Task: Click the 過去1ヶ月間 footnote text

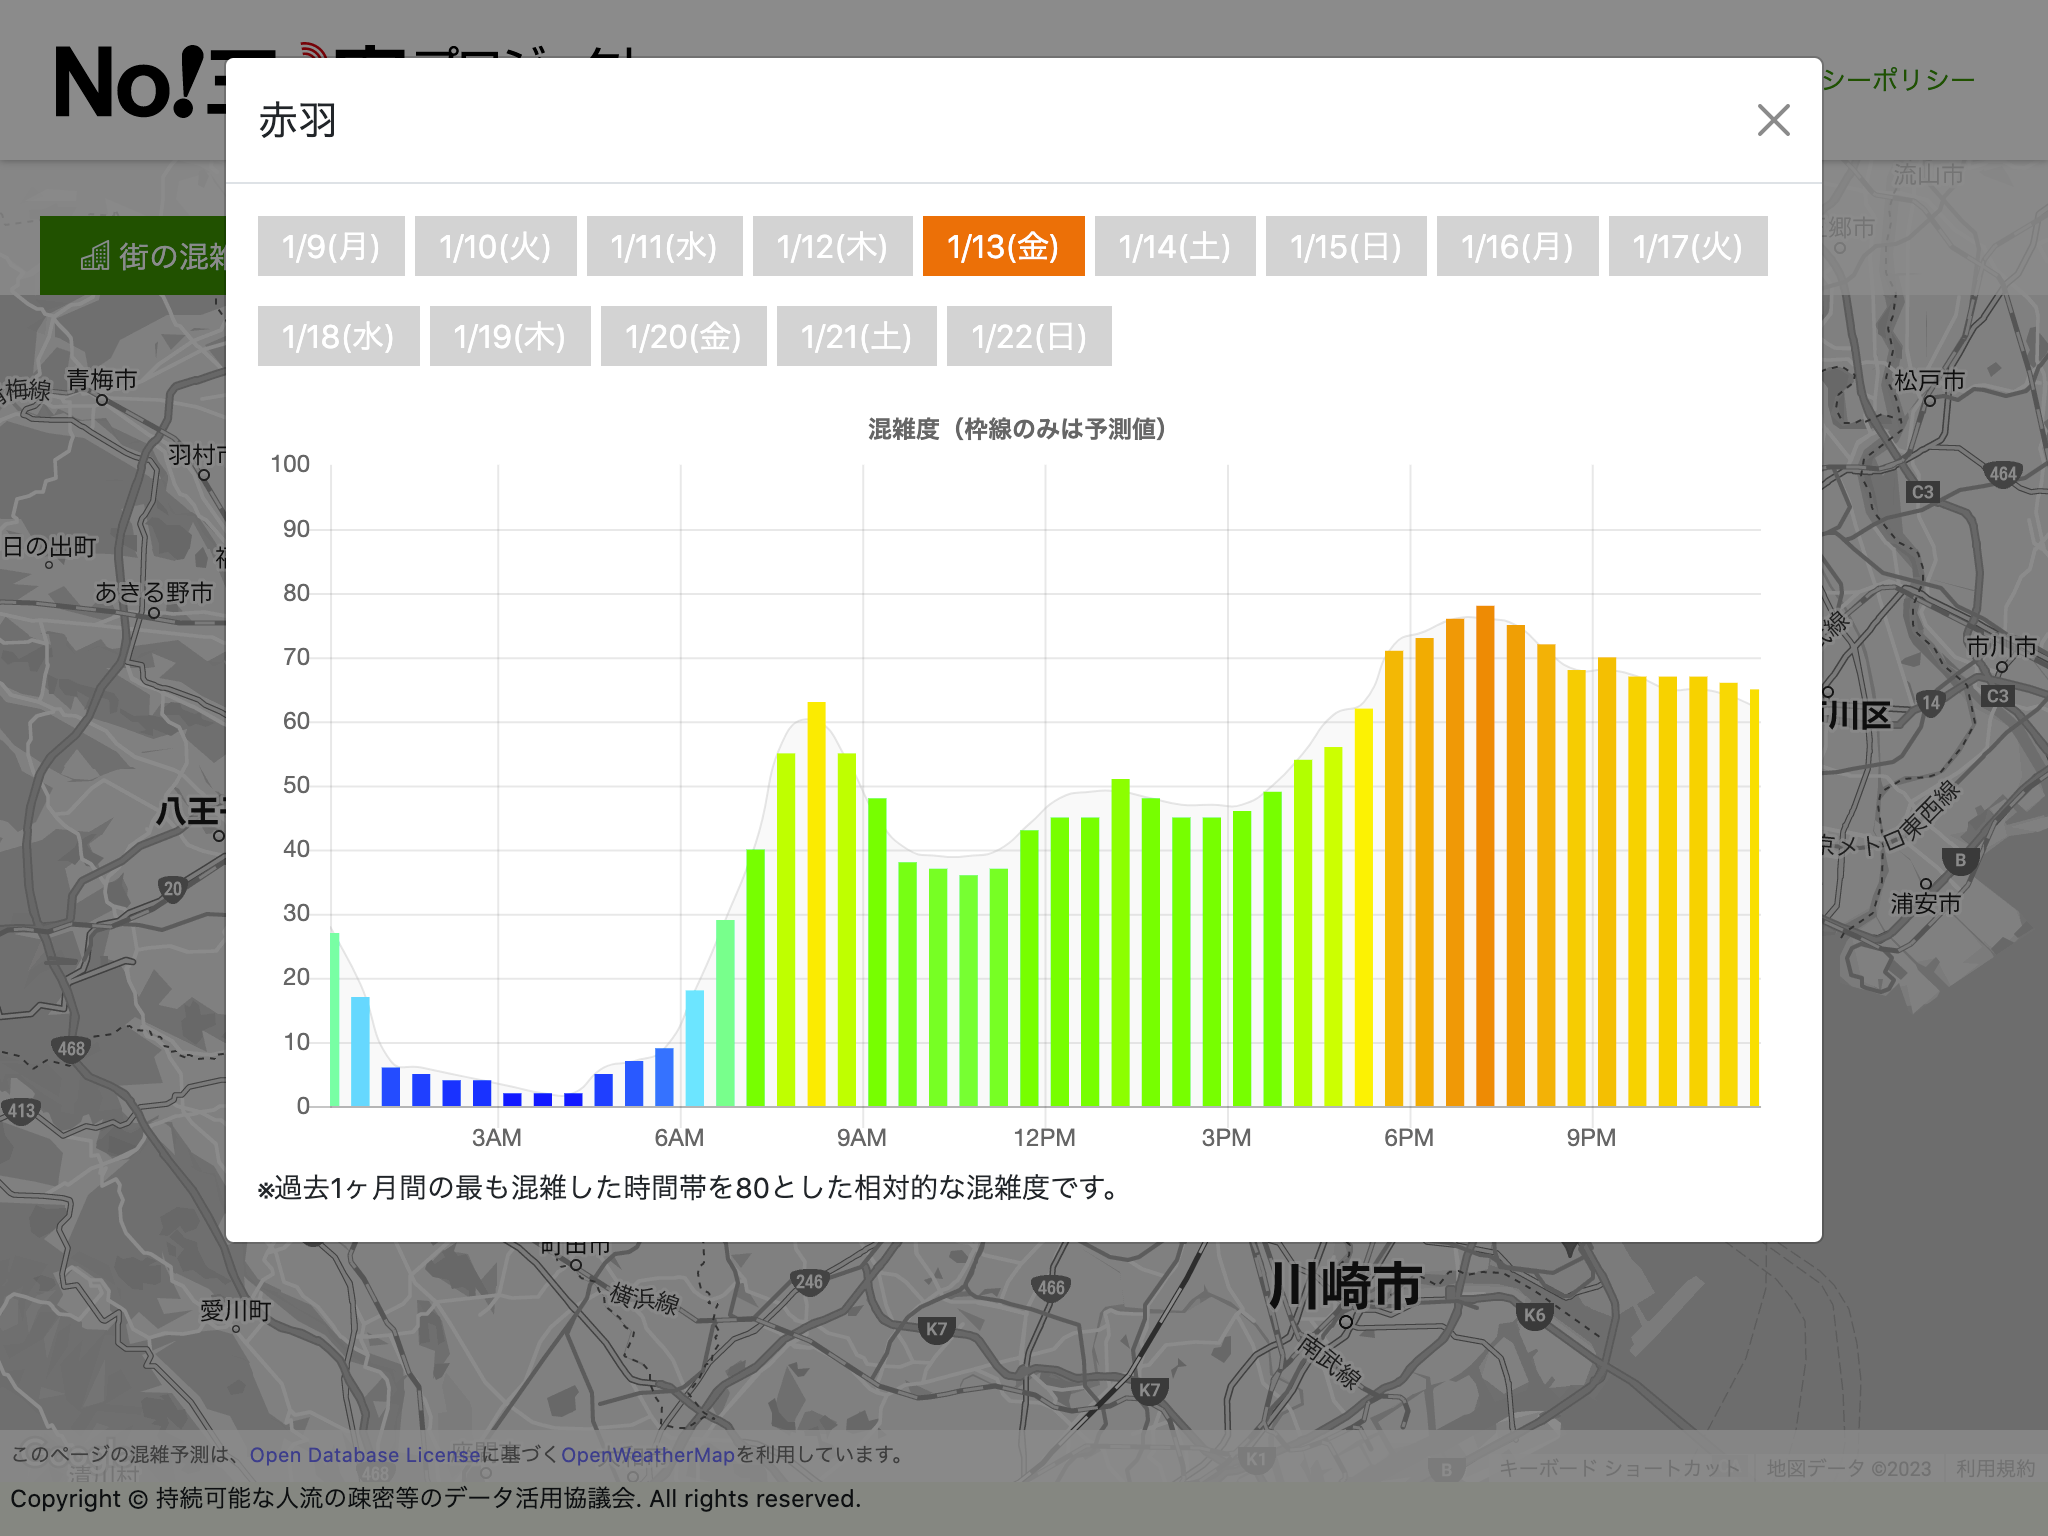Action: pyautogui.click(x=689, y=1188)
